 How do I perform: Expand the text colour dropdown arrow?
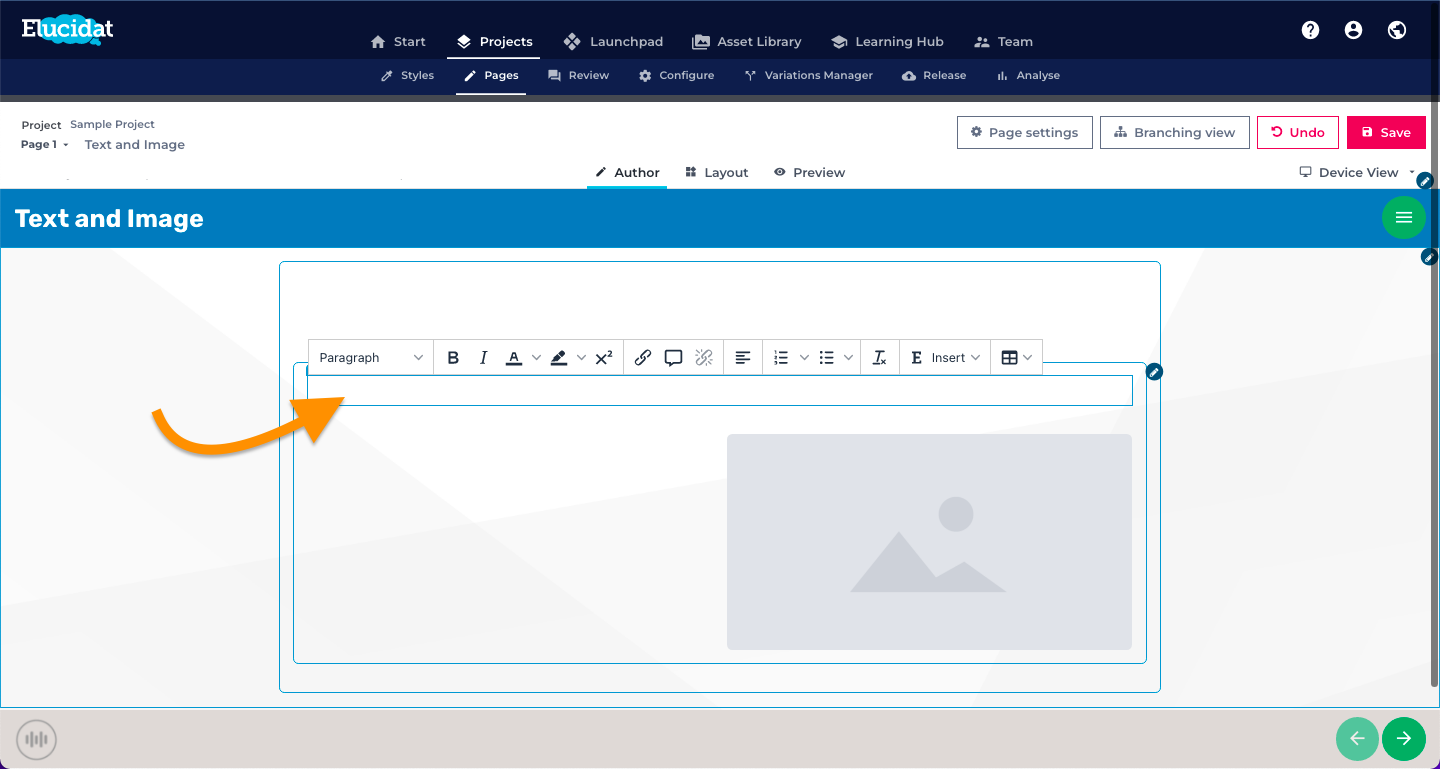pos(536,358)
